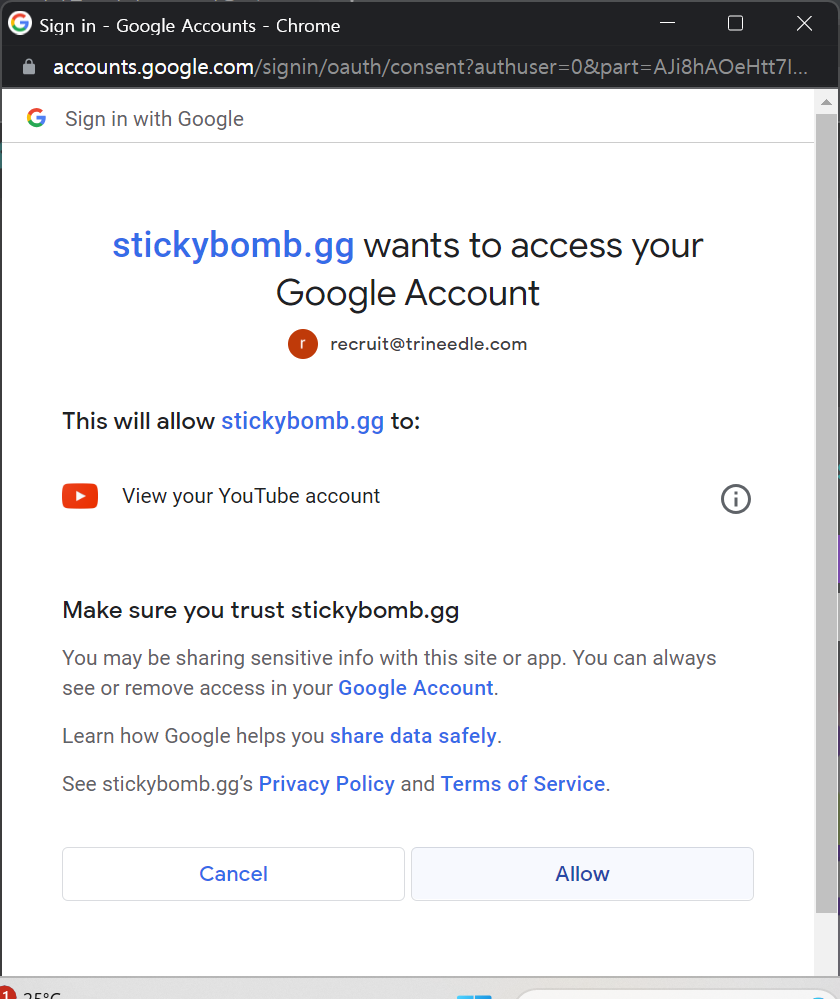Open the 'share data safely' link
840x999 pixels.
(413, 736)
